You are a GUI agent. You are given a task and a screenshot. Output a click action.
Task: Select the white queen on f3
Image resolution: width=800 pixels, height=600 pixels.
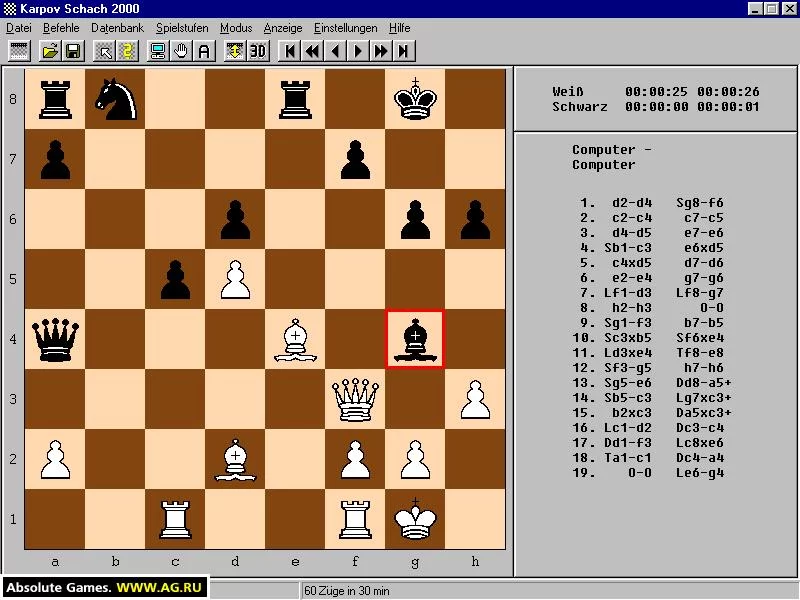[x=355, y=399]
